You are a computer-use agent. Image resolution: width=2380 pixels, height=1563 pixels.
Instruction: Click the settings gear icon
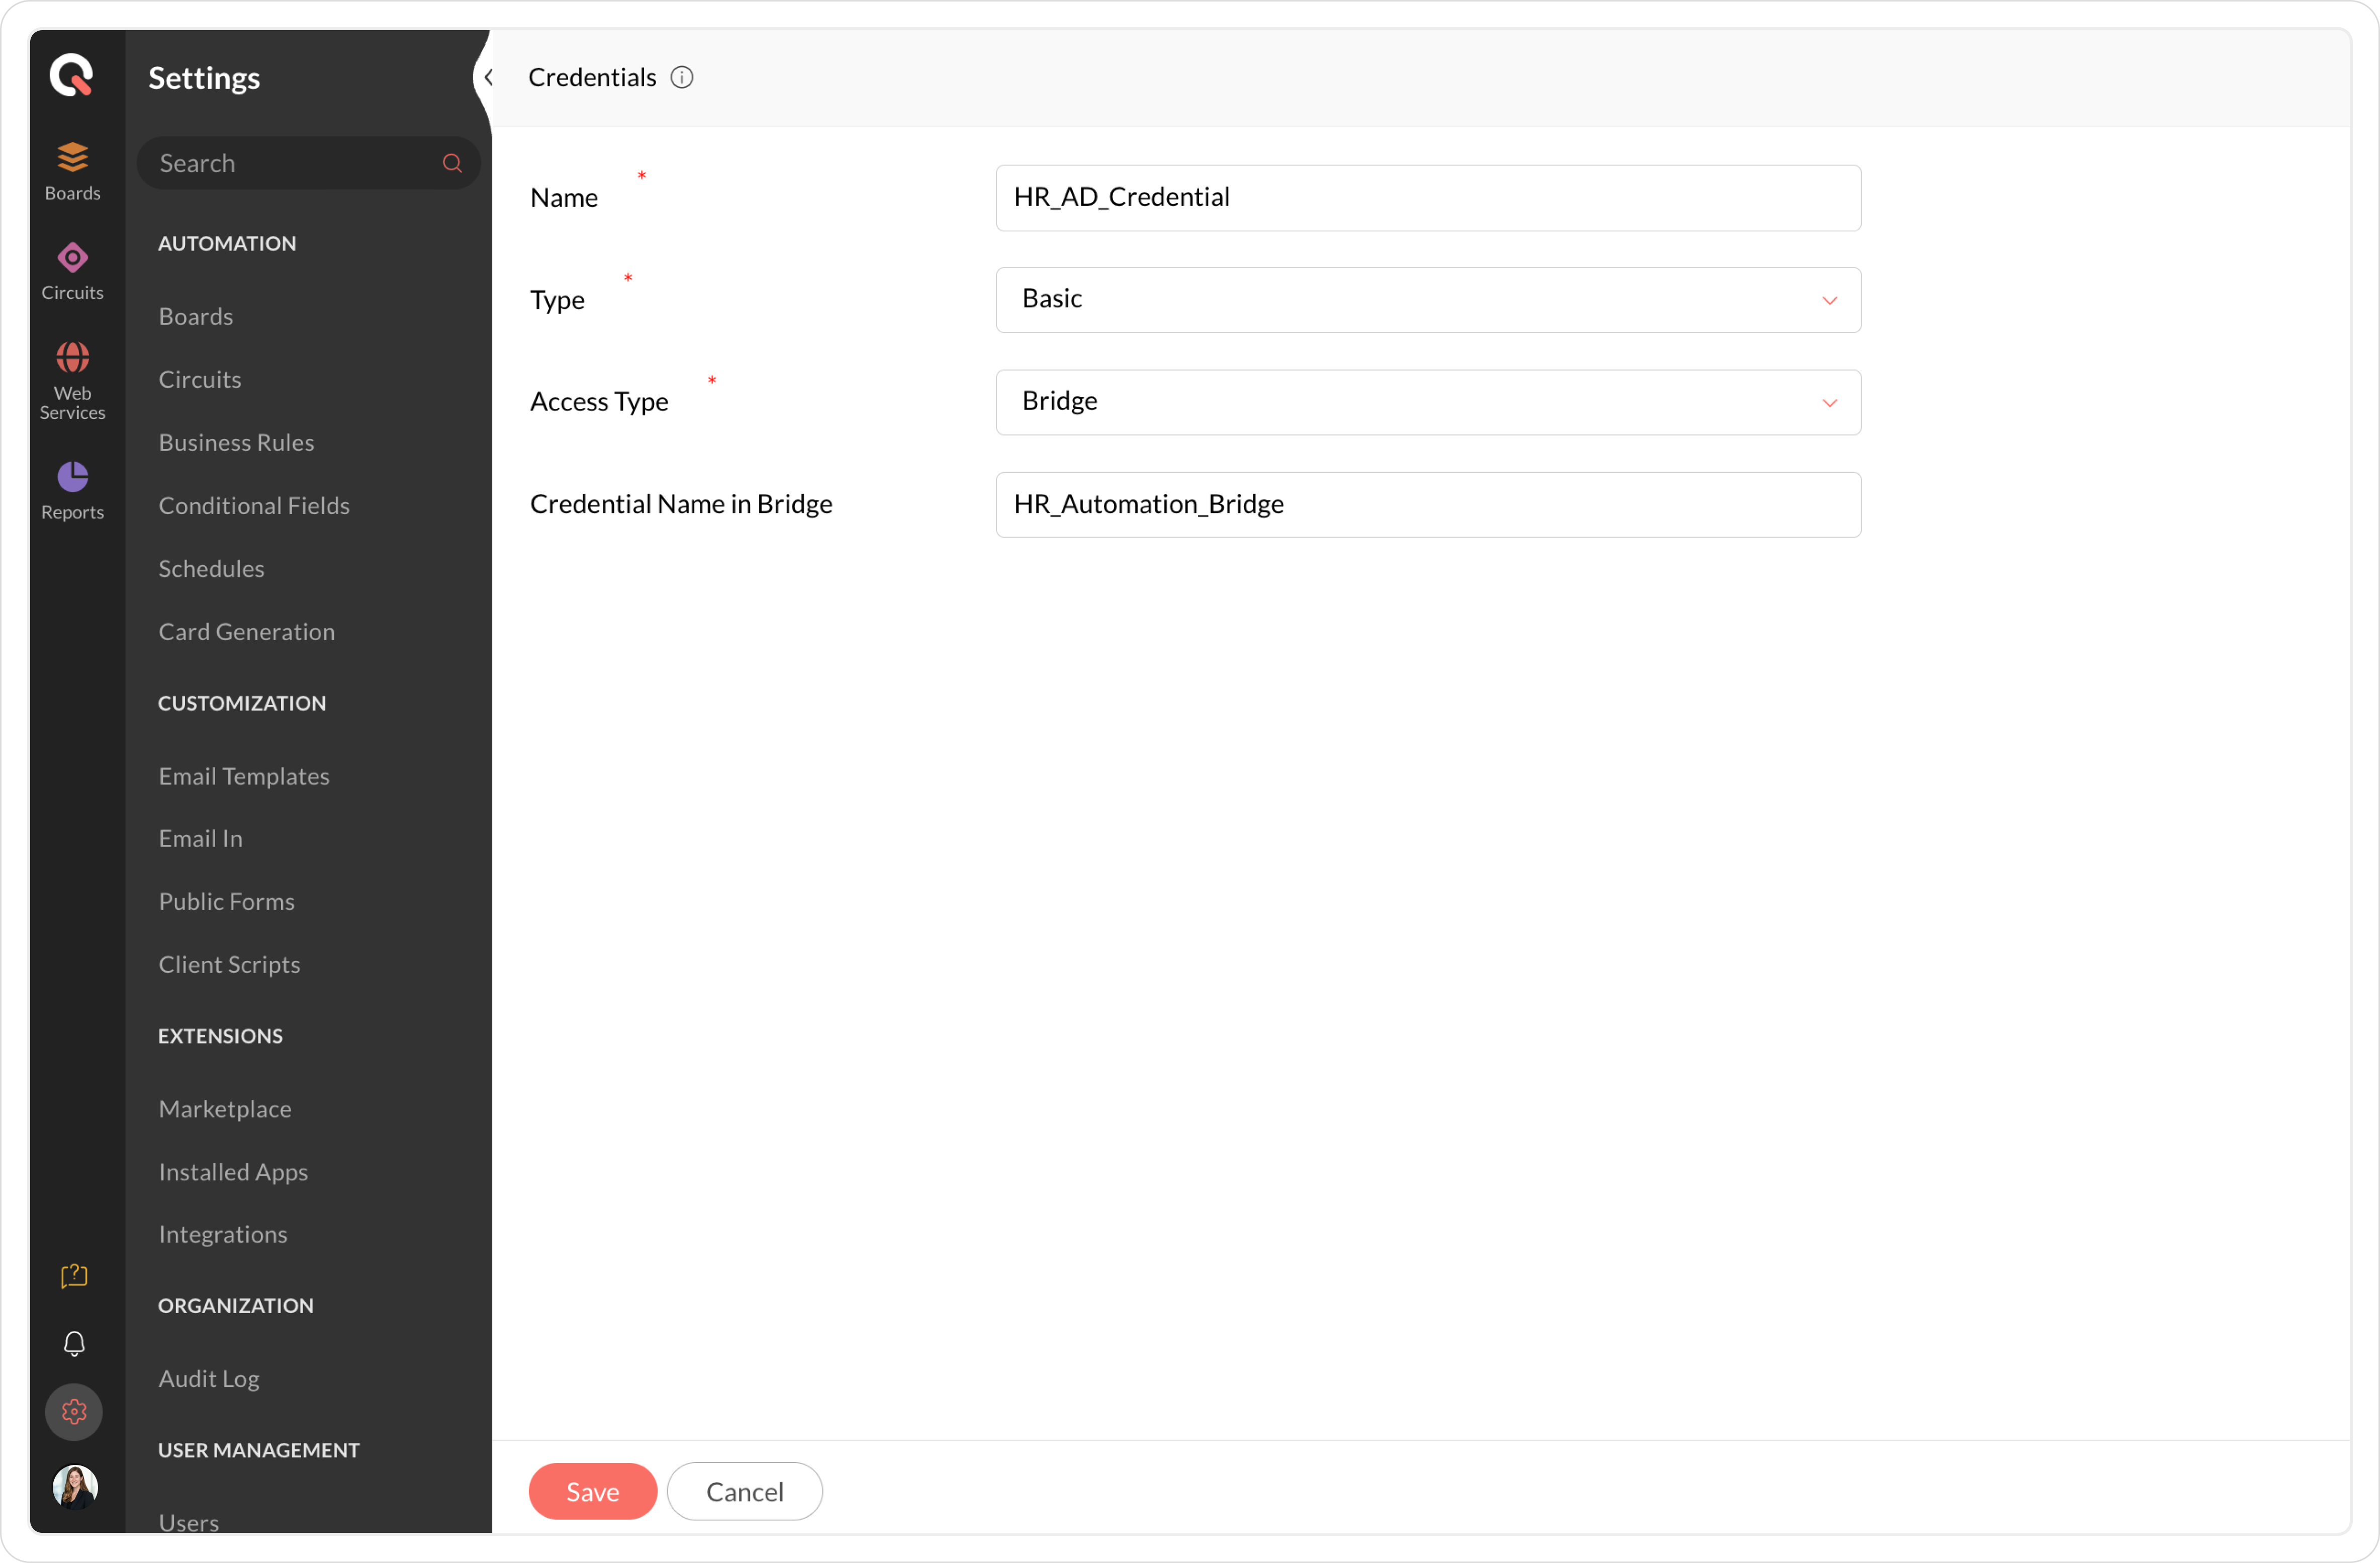(74, 1411)
